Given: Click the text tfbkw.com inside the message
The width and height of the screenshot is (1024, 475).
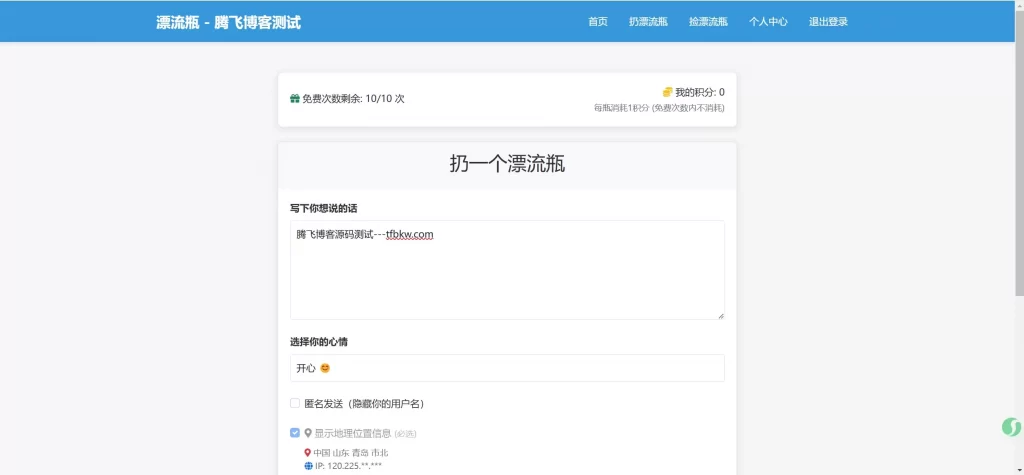Looking at the screenshot, I should [409, 235].
